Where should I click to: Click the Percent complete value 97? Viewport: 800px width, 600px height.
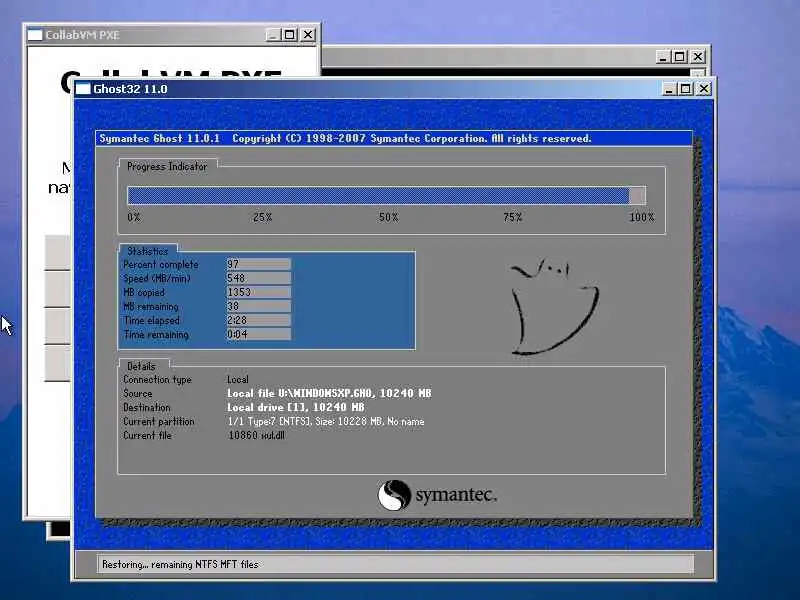coord(258,264)
